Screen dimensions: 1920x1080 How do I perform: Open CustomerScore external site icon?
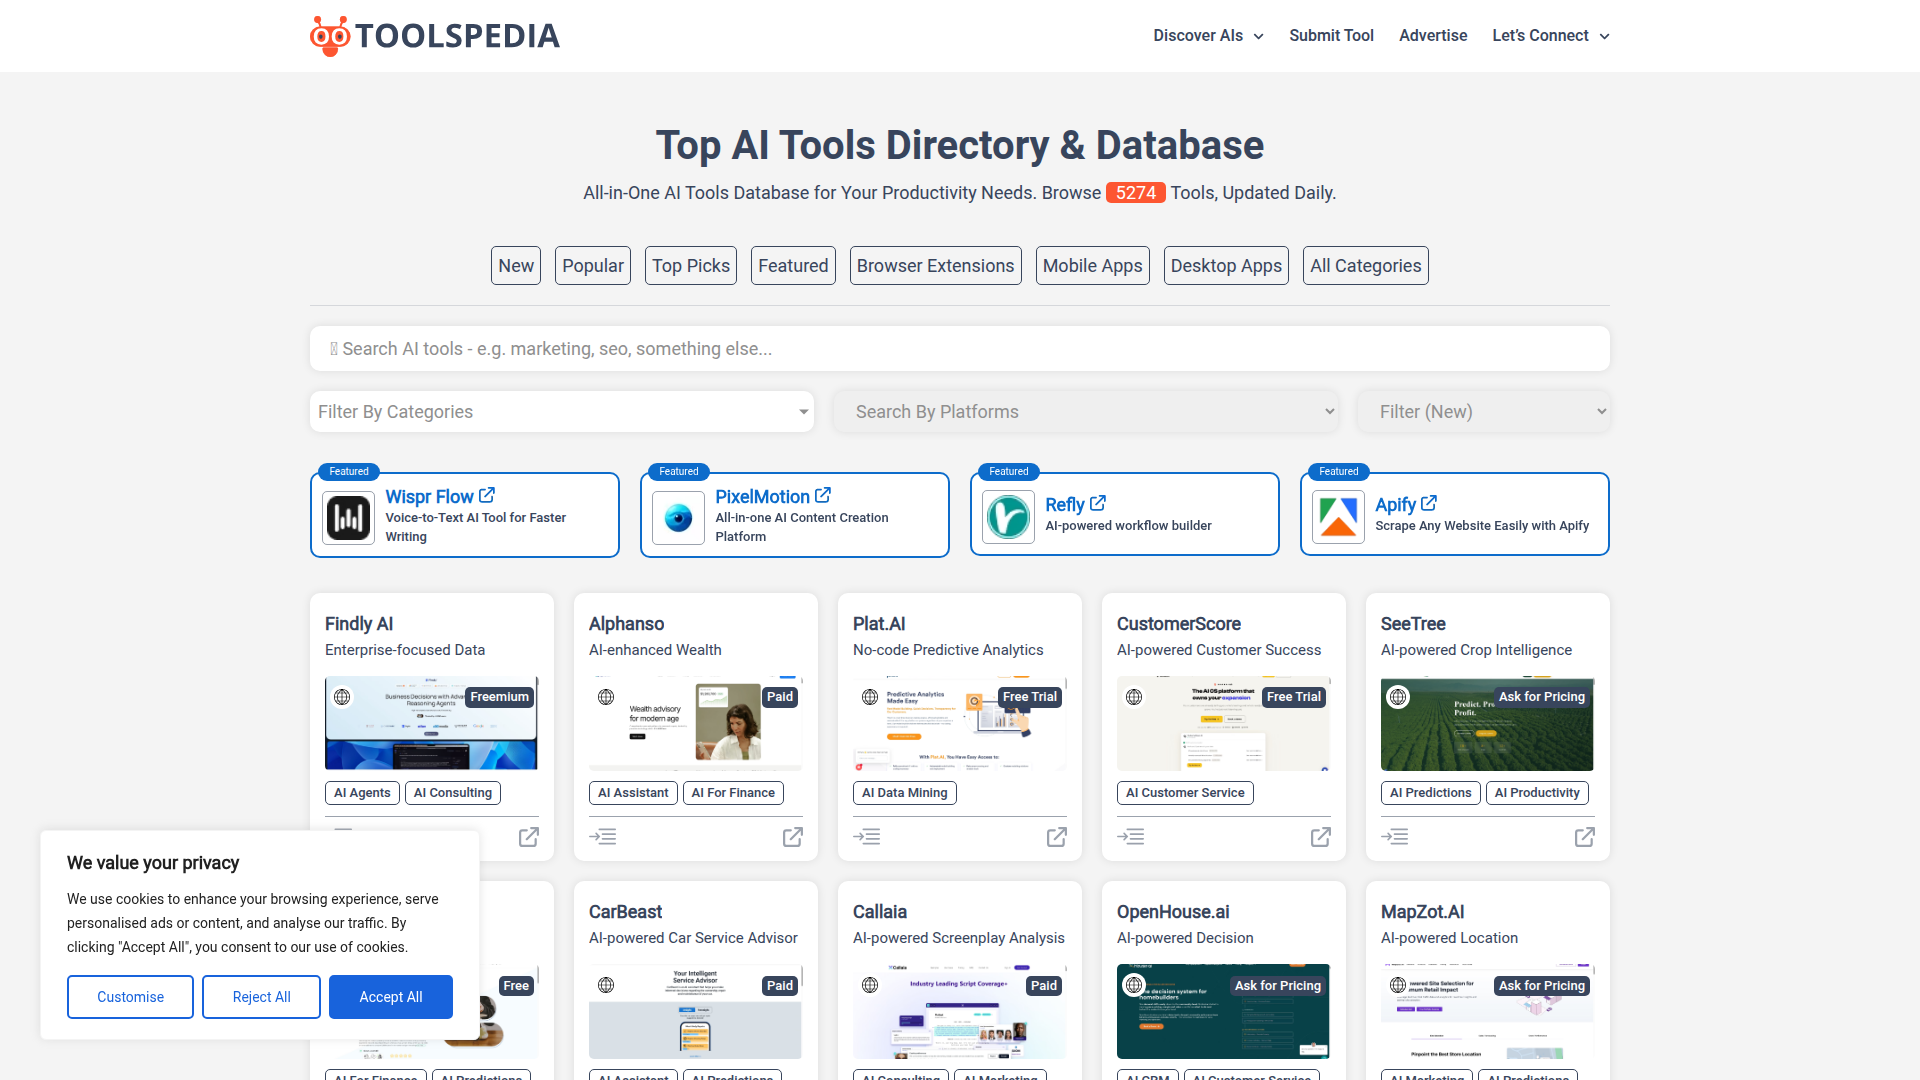1321,837
